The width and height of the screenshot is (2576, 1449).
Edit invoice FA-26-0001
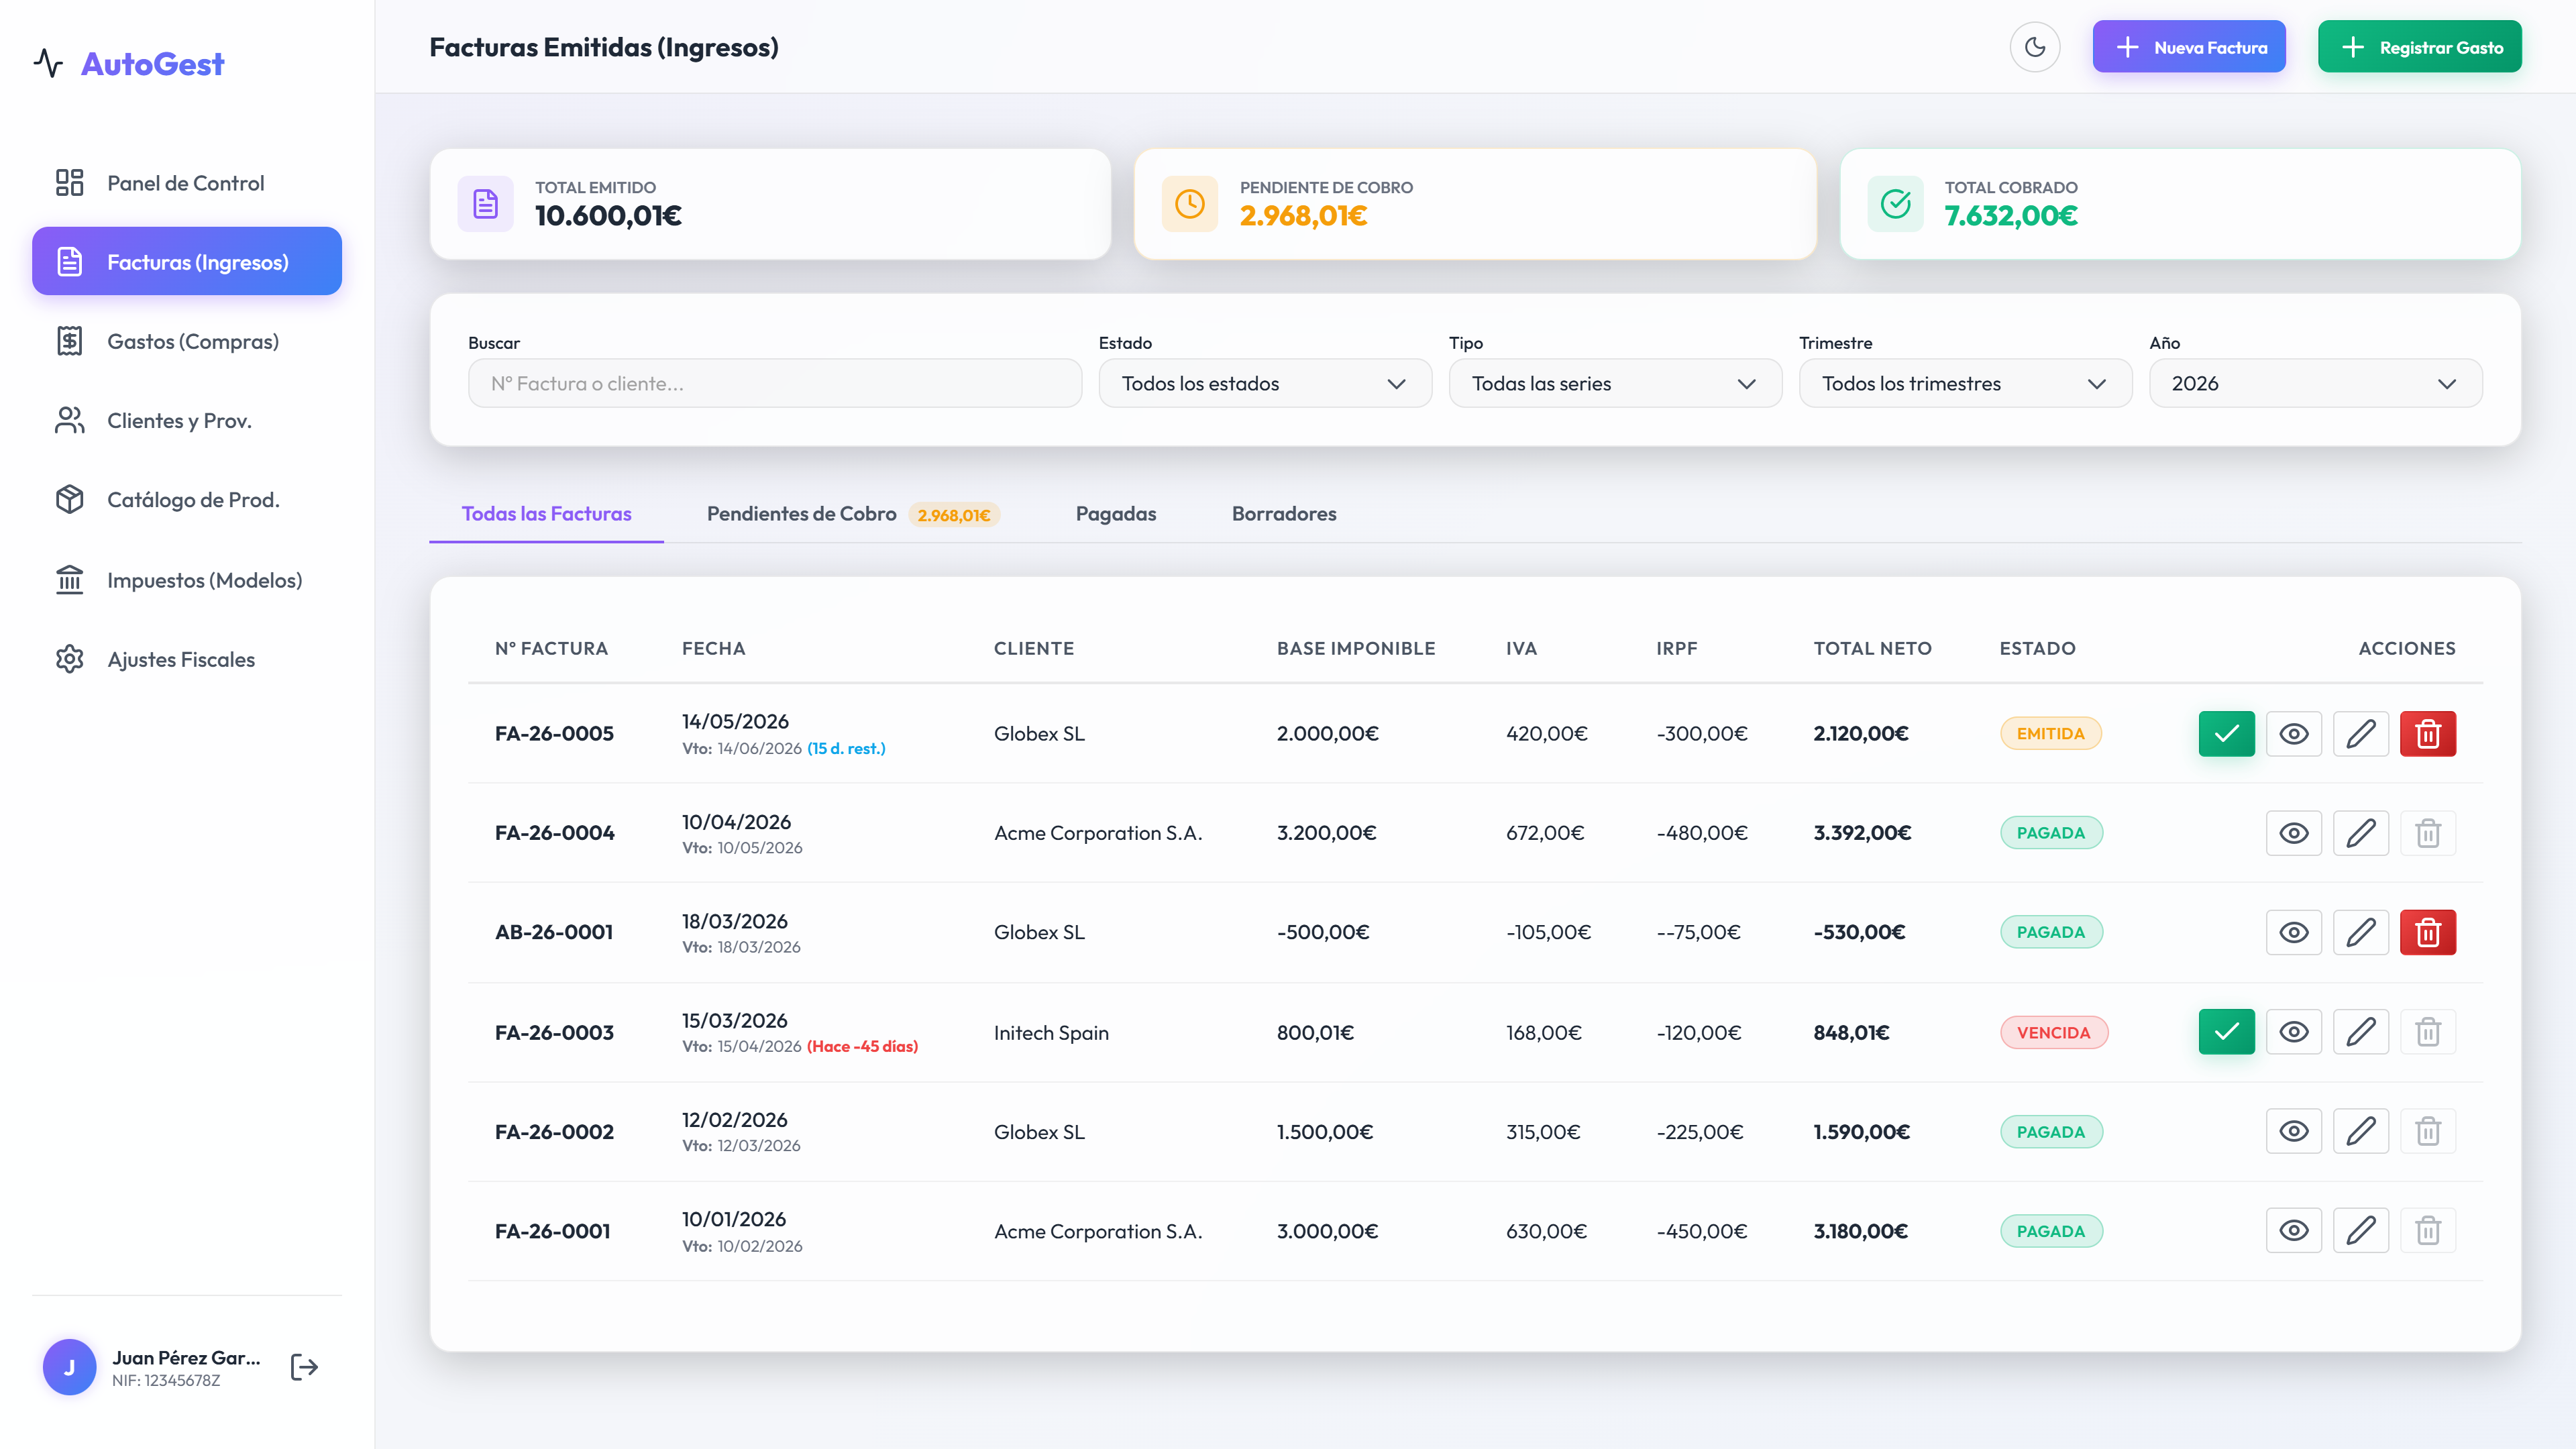2360,1231
